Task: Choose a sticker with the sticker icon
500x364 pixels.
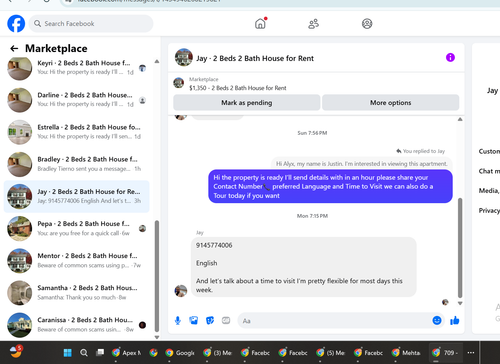Action: tap(210, 321)
